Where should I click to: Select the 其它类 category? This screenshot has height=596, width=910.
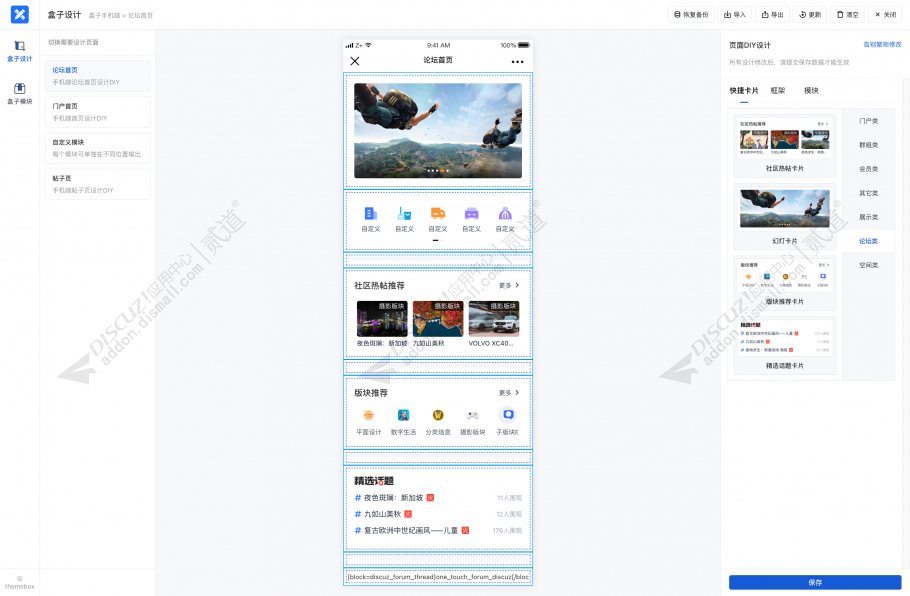coord(868,193)
